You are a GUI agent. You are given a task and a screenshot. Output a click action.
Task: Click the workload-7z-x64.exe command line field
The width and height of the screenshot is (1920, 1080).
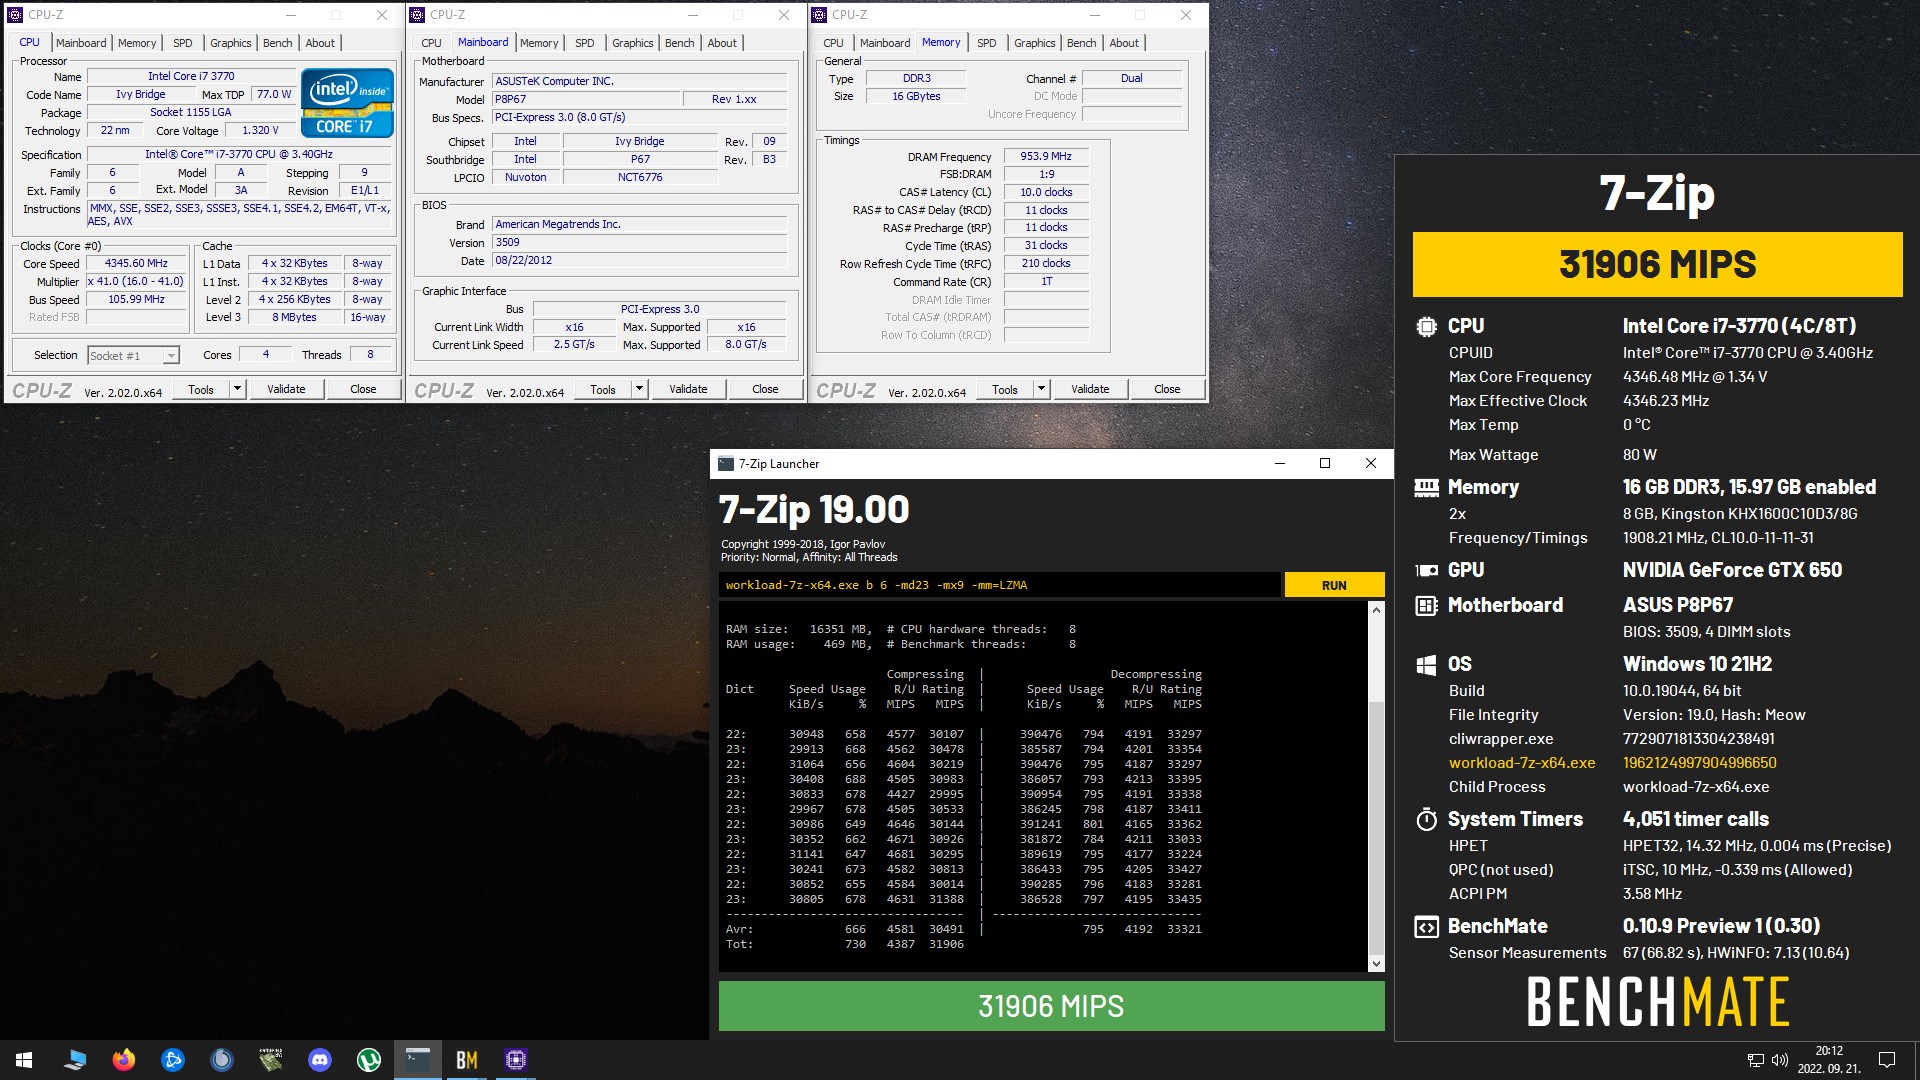999,585
